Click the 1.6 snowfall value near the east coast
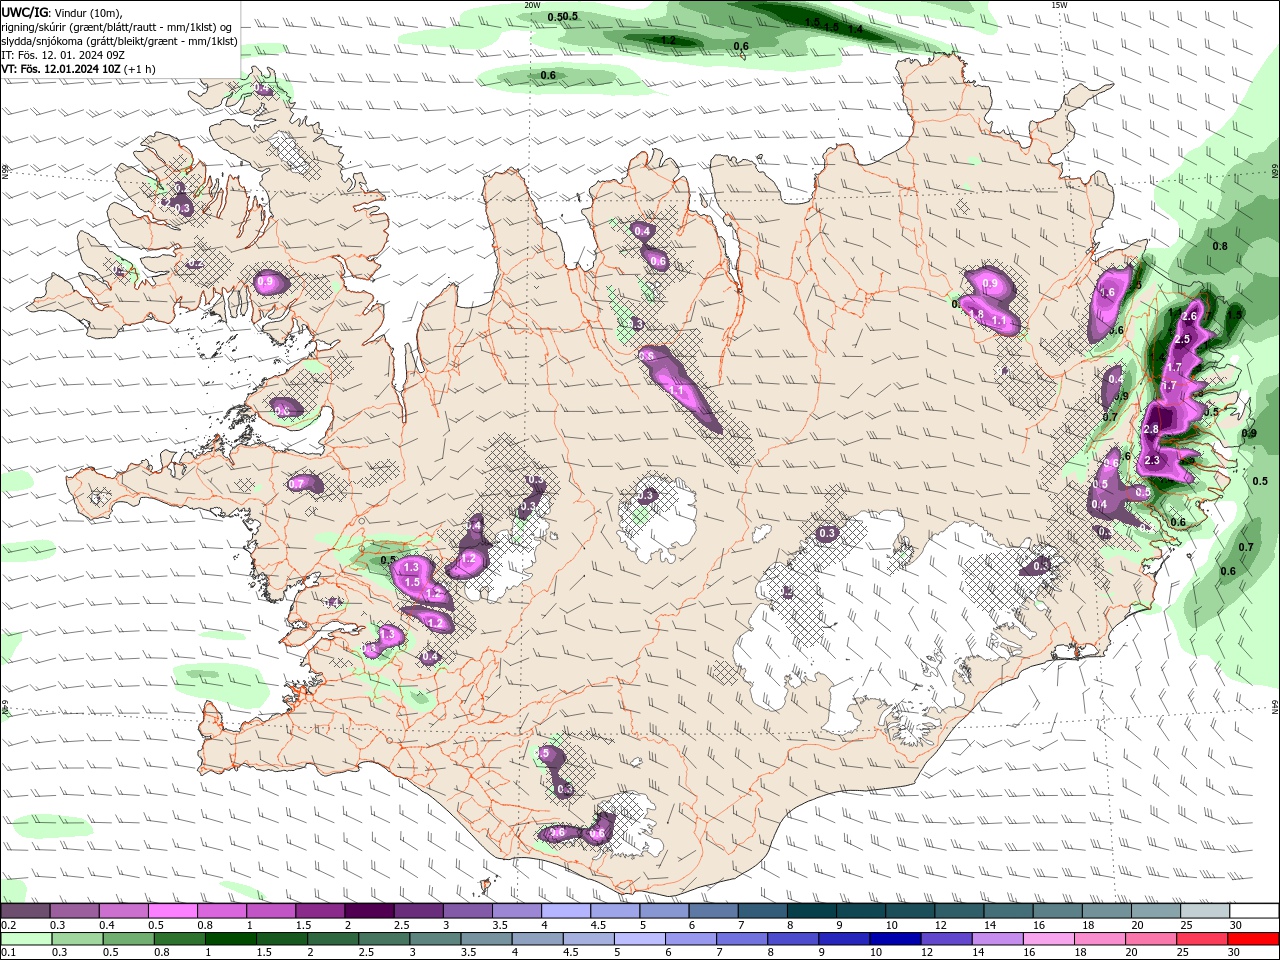Viewport: 1280px width, 960px height. [1107, 293]
